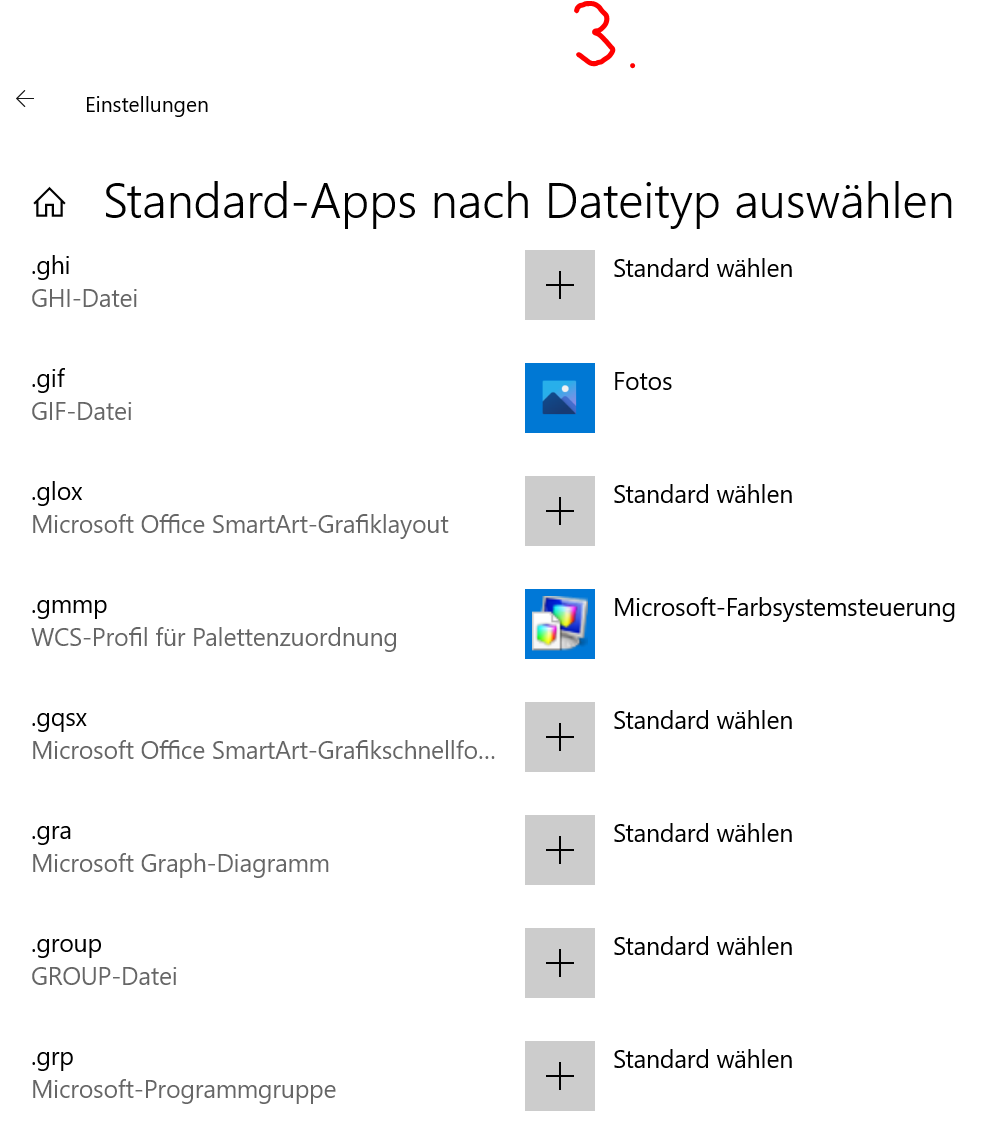The height and width of the screenshot is (1126, 1005).
Task: Choose 'Standard wählen' for the .group file type
Action: [703, 946]
